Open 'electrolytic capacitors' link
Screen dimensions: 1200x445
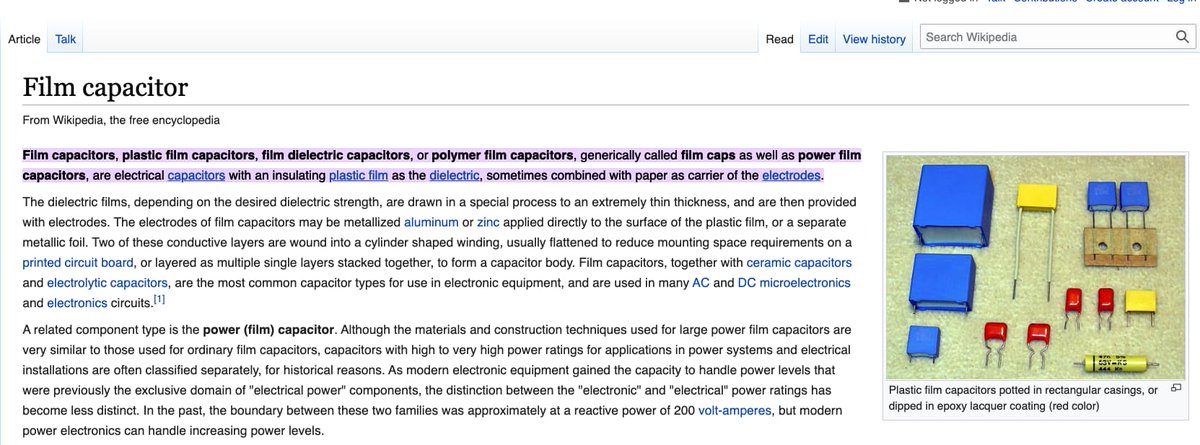pyautogui.click(x=107, y=283)
